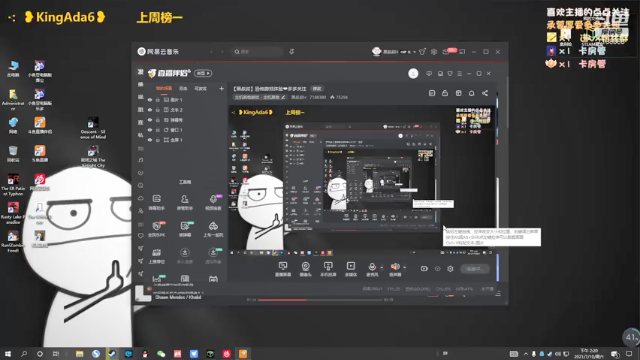640x360 pixels.
Task: Click the 扬声器 speaker icon
Action: pyautogui.click(x=395, y=267)
